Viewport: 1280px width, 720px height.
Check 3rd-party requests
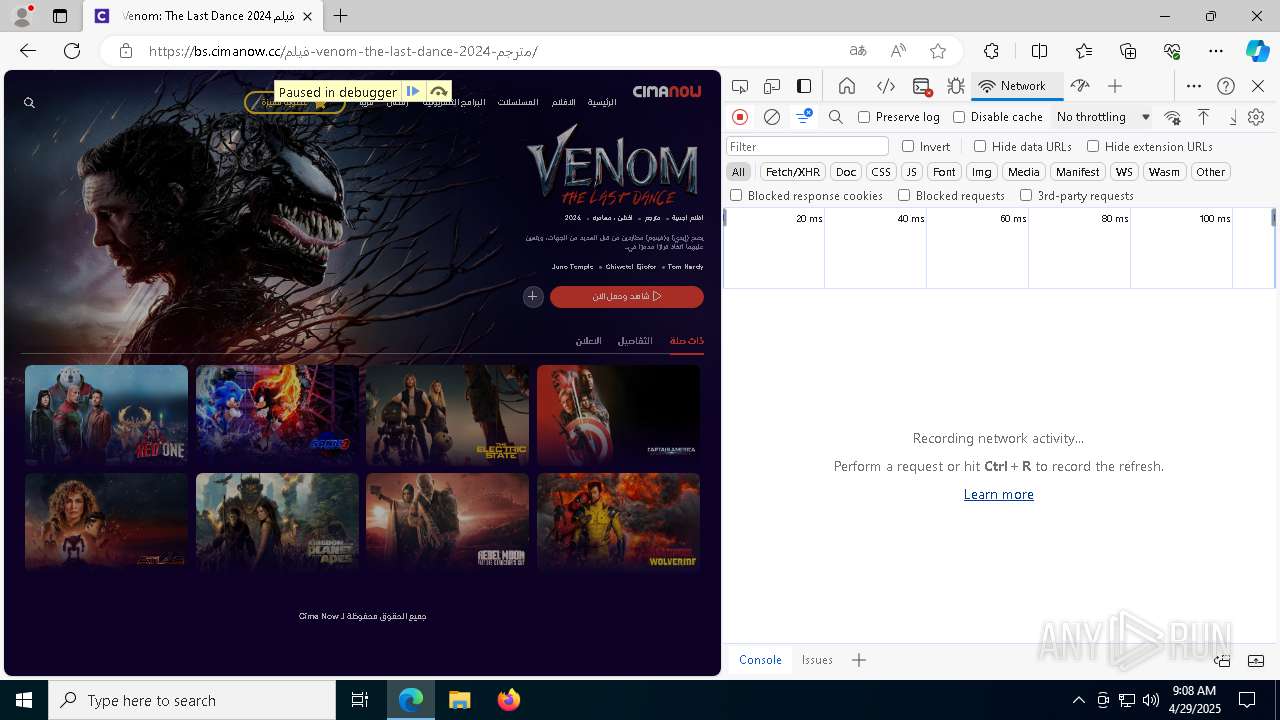click(x=1026, y=195)
